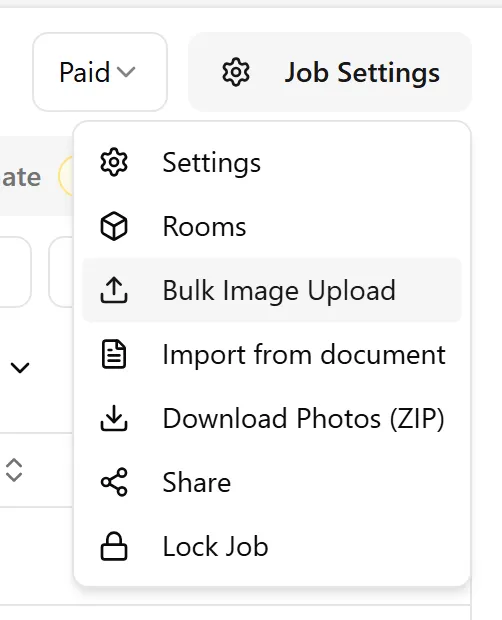
Task: Click the download arrow icon
Action: click(114, 418)
